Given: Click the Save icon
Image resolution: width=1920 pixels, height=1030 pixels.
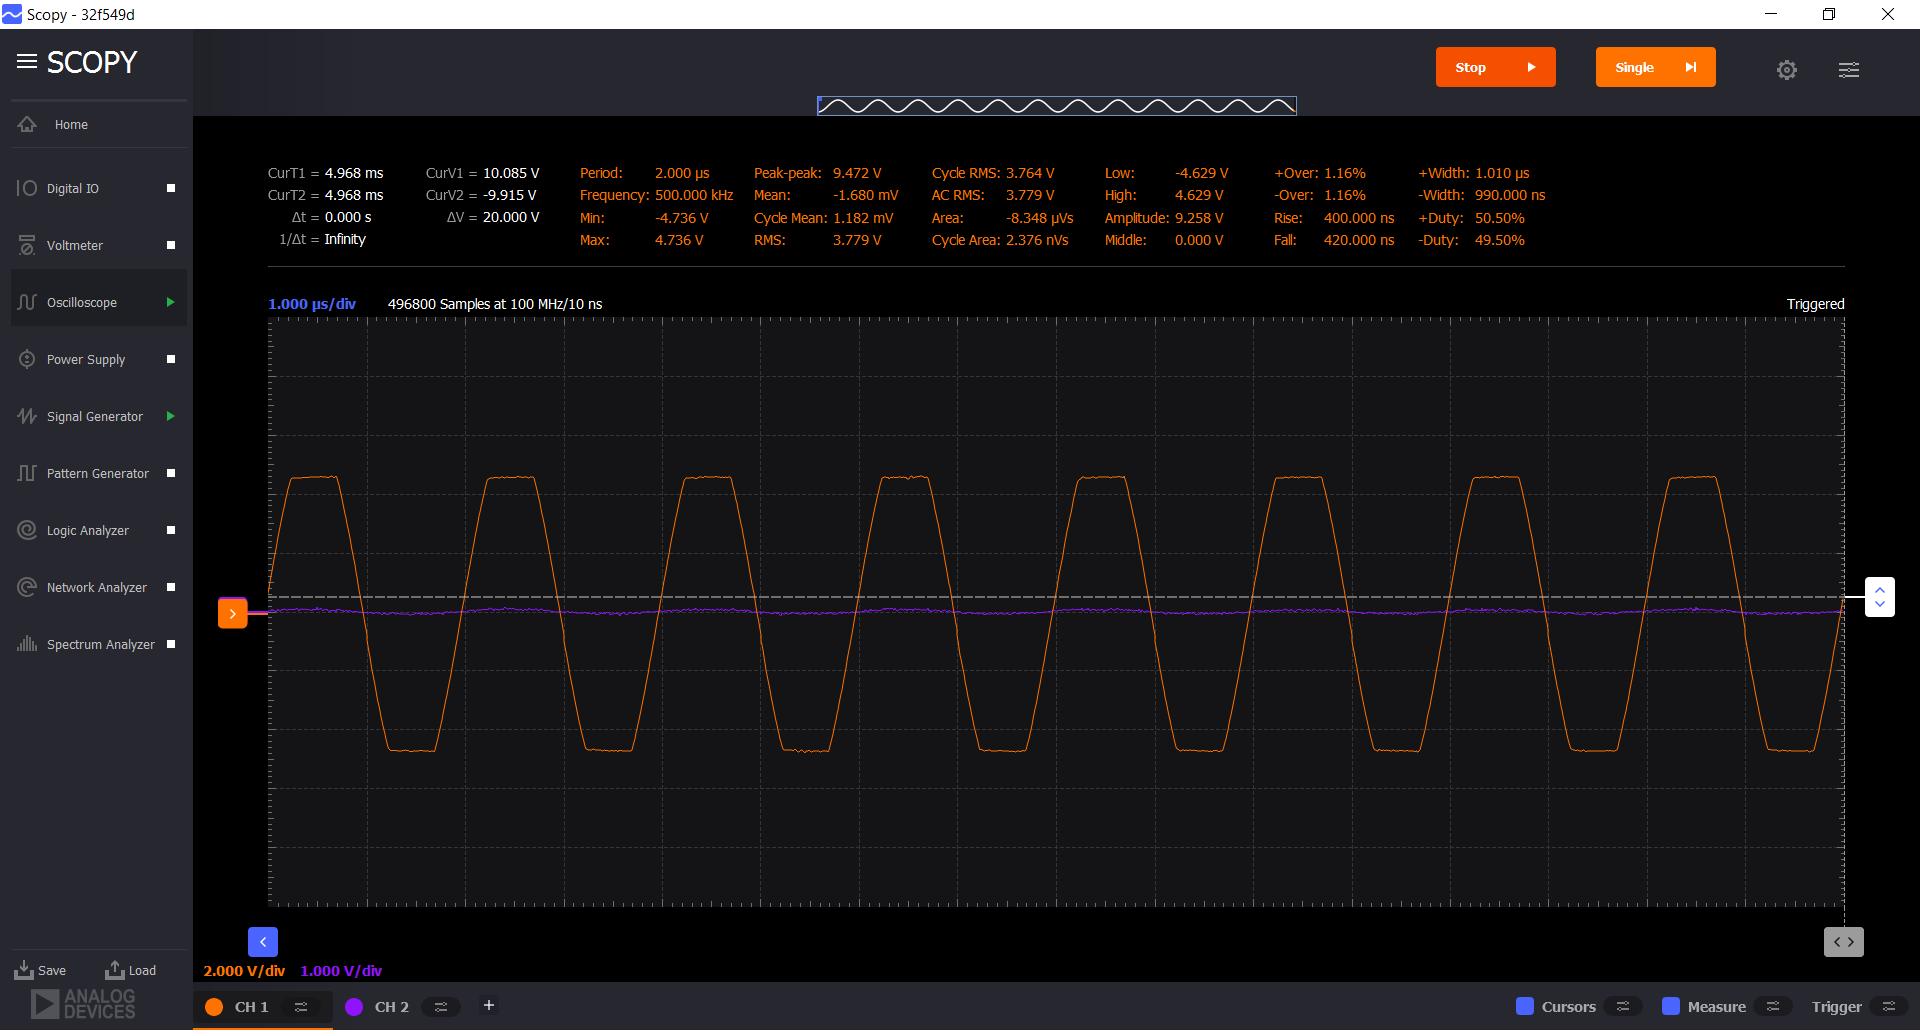Looking at the screenshot, I should [x=24, y=970].
